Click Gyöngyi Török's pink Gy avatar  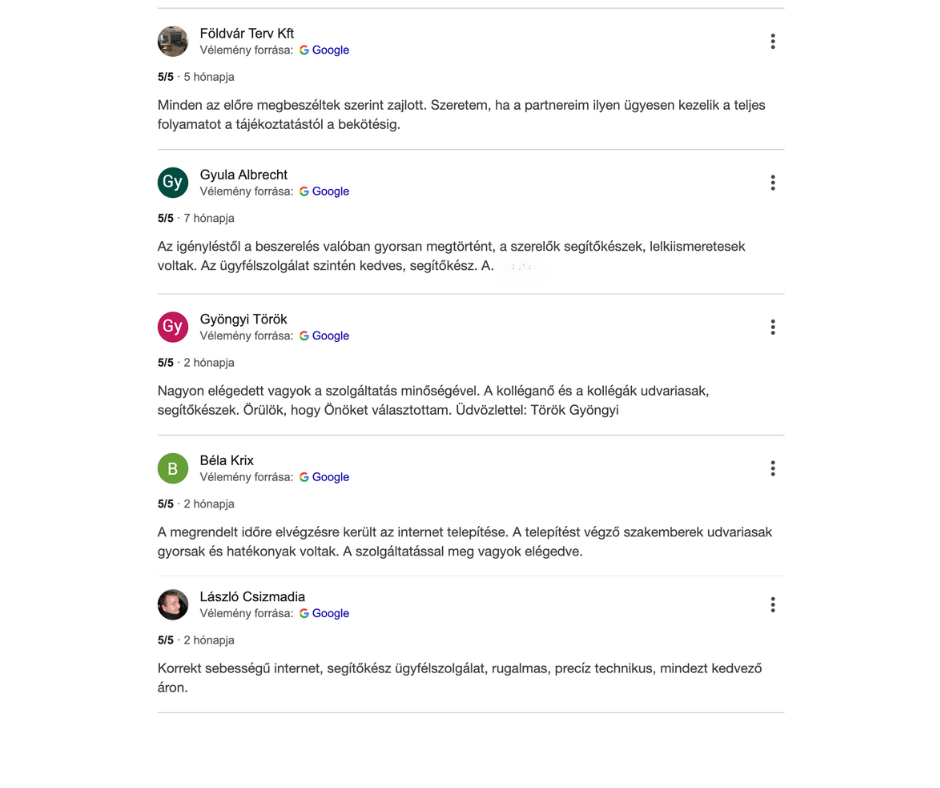pyautogui.click(x=173, y=327)
